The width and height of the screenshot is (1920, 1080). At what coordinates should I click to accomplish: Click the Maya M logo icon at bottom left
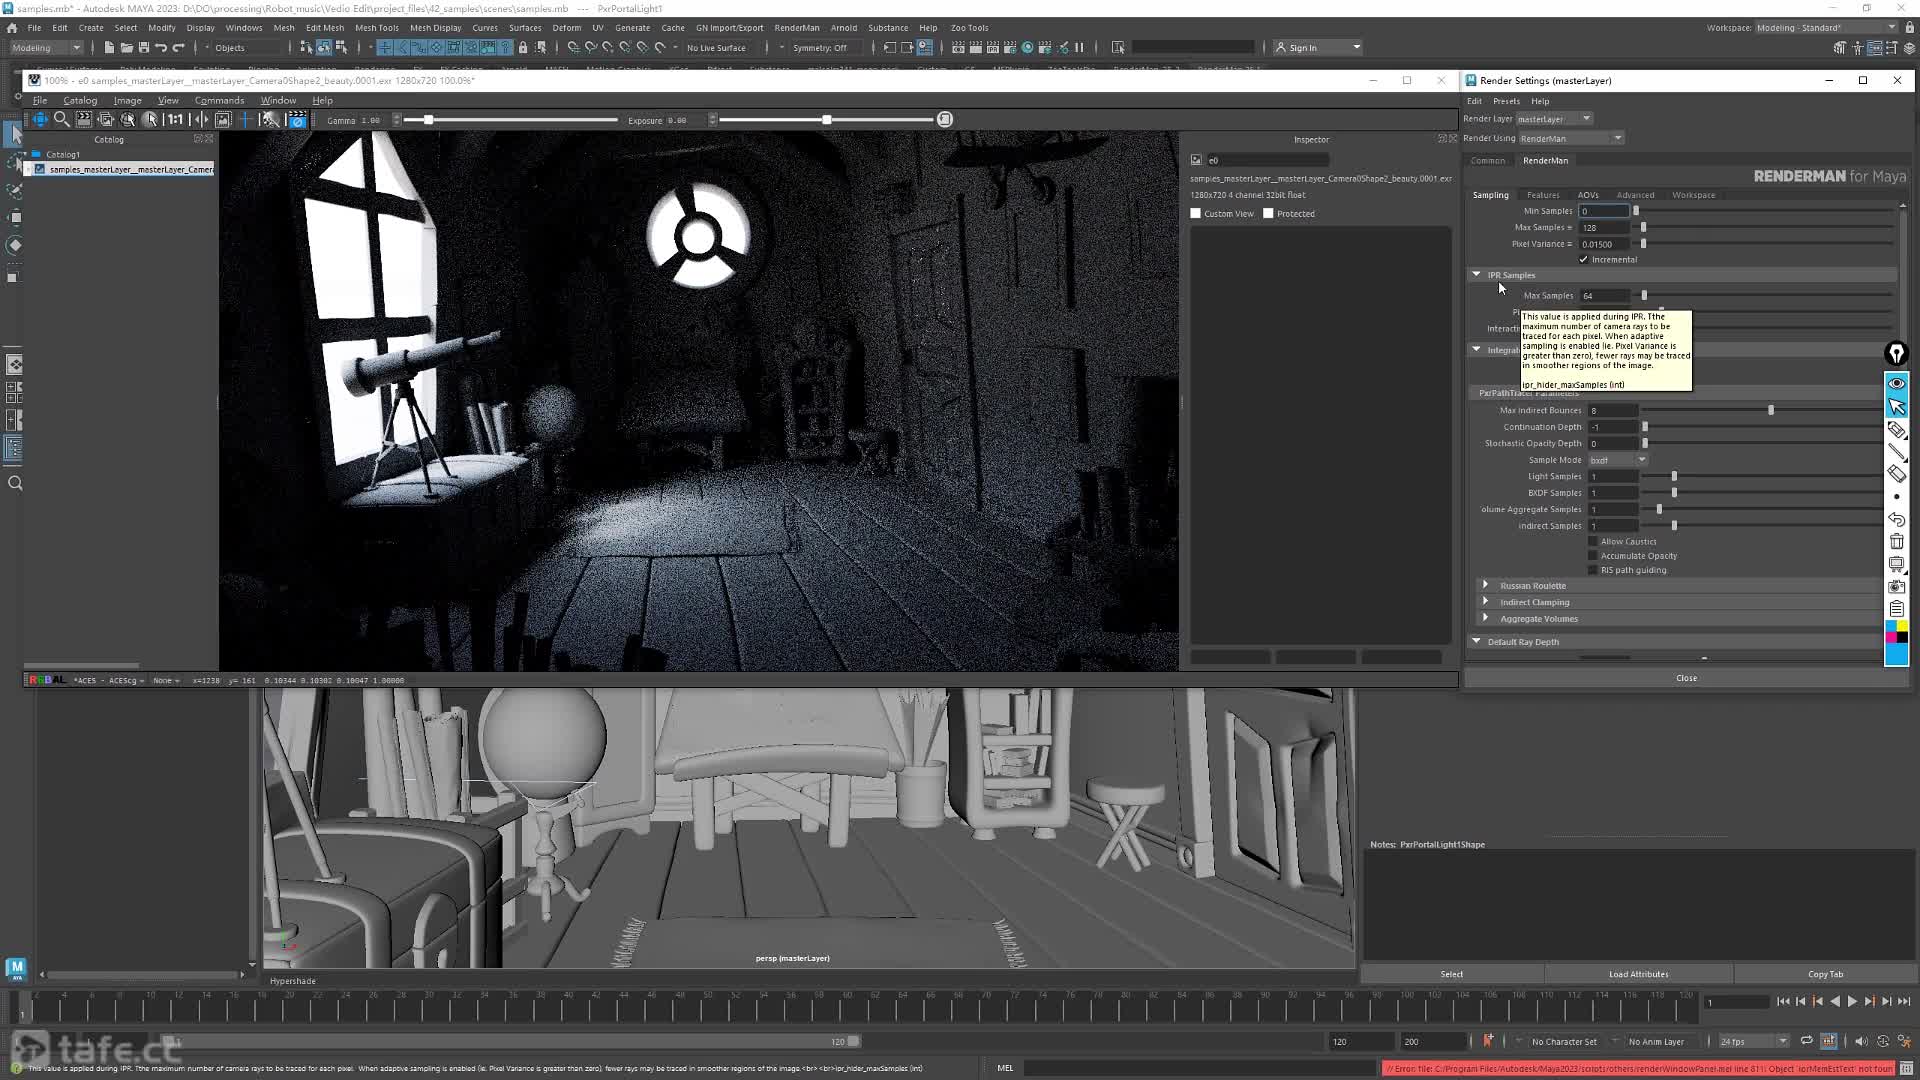coord(15,968)
